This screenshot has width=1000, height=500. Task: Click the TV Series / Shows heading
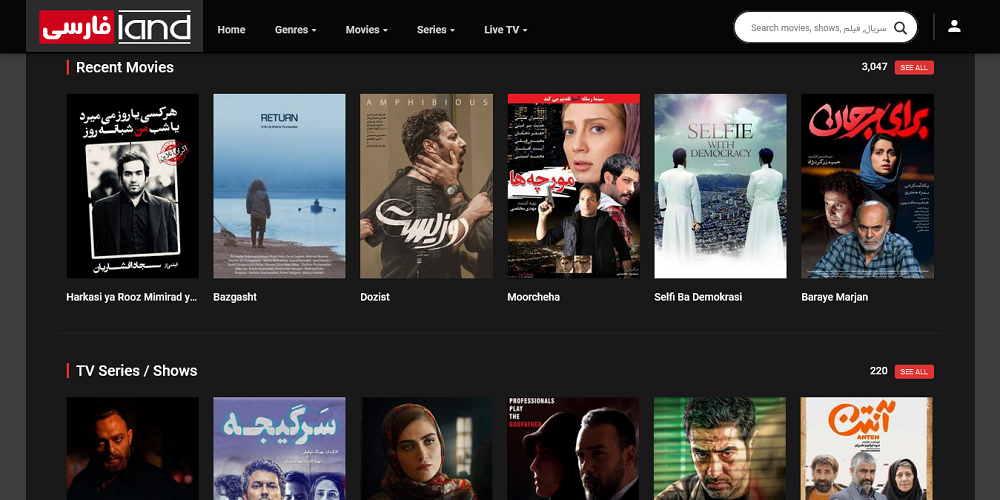[136, 371]
